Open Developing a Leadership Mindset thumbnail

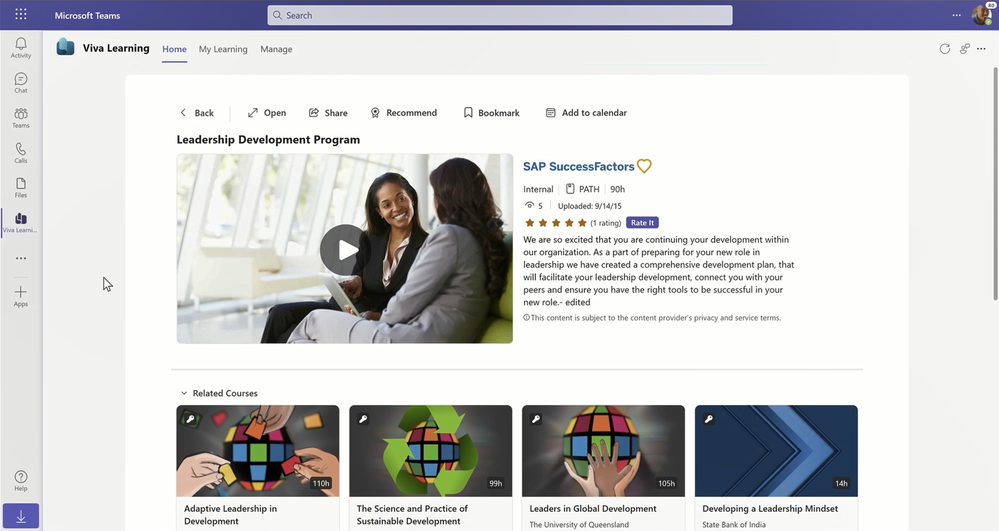click(776, 451)
